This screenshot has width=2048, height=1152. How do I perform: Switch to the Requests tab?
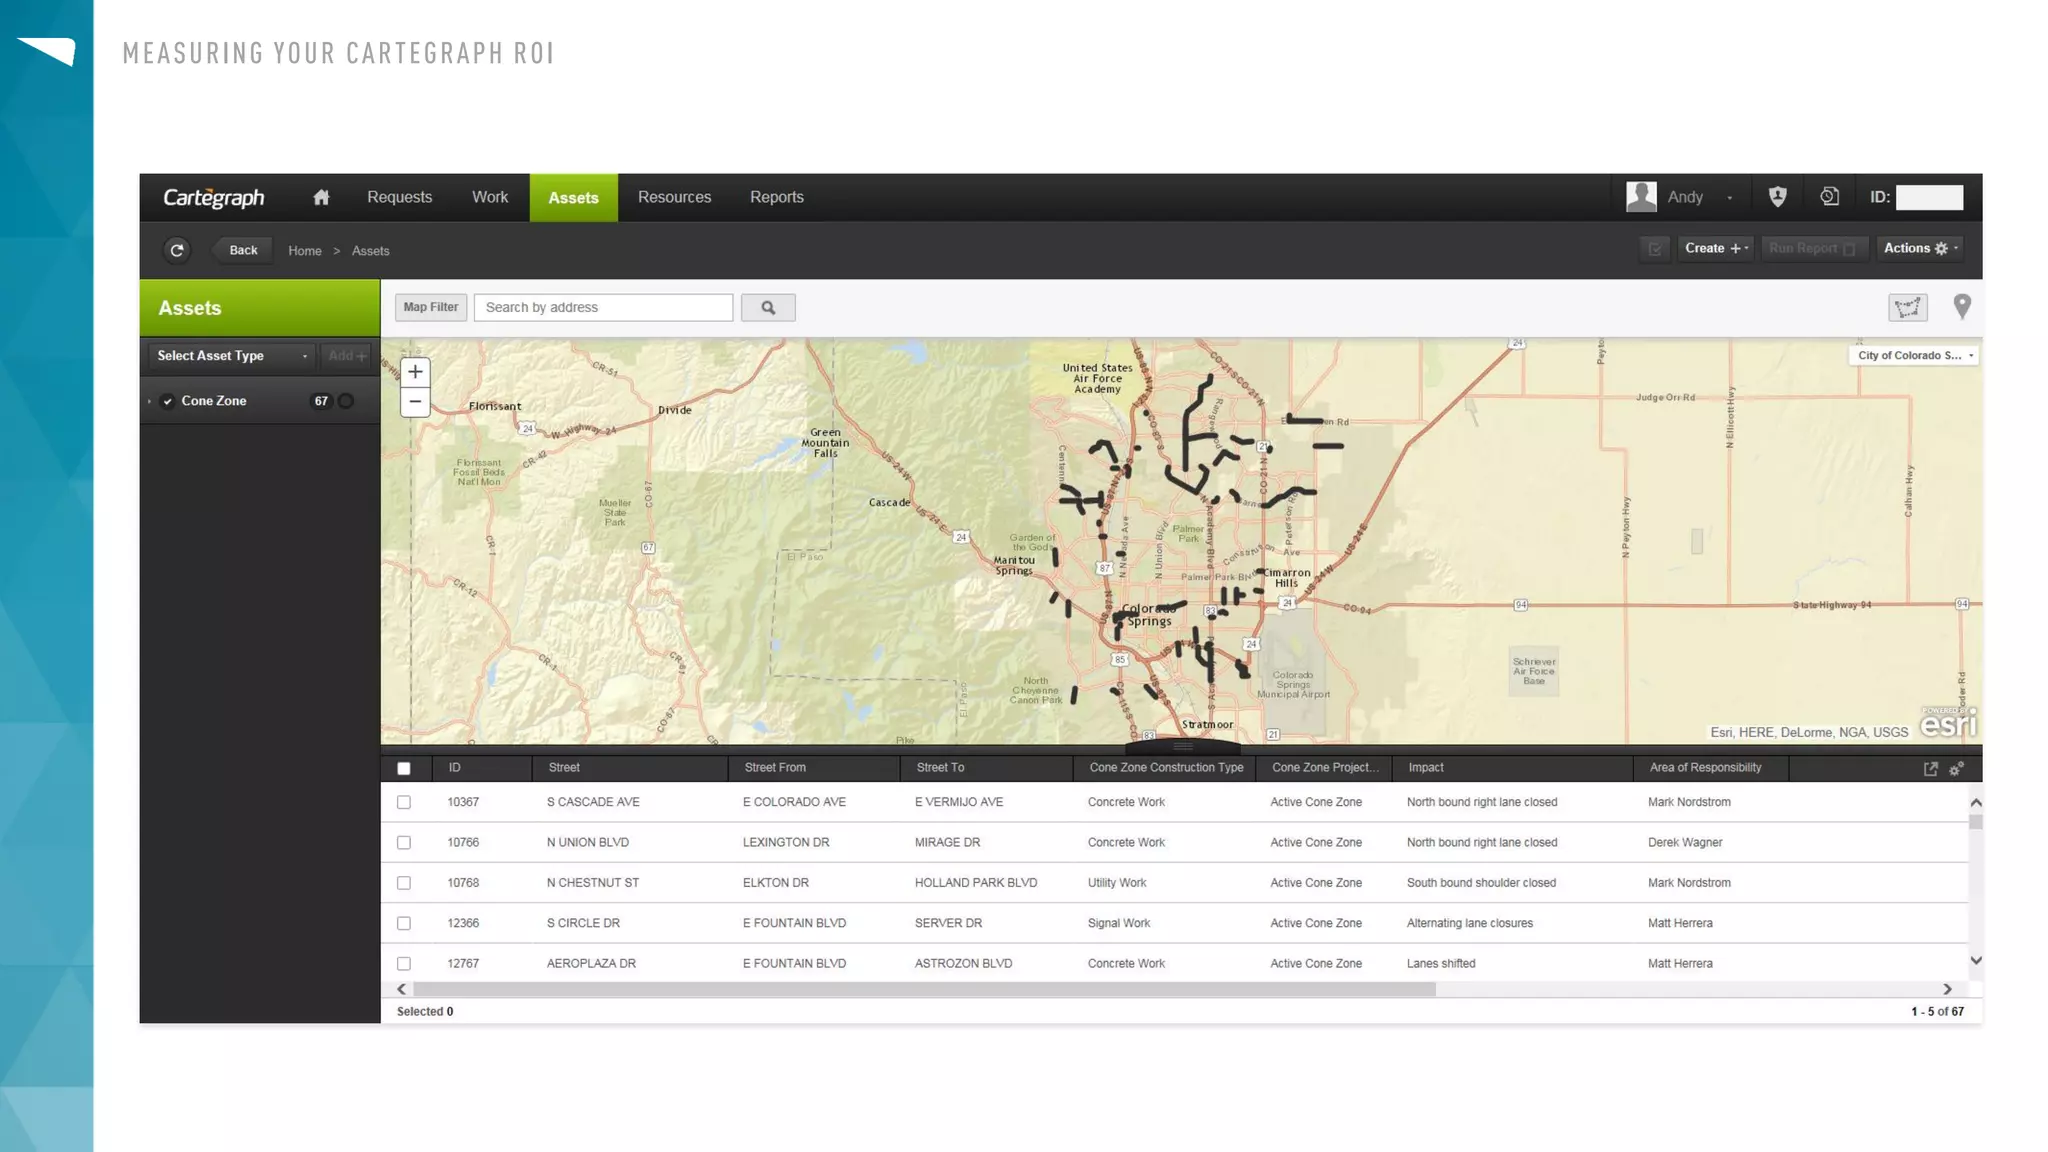point(399,197)
